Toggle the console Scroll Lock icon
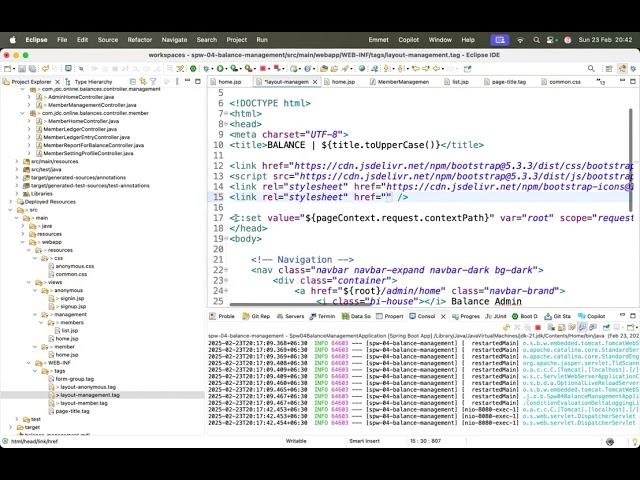 pyautogui.click(x=562, y=327)
